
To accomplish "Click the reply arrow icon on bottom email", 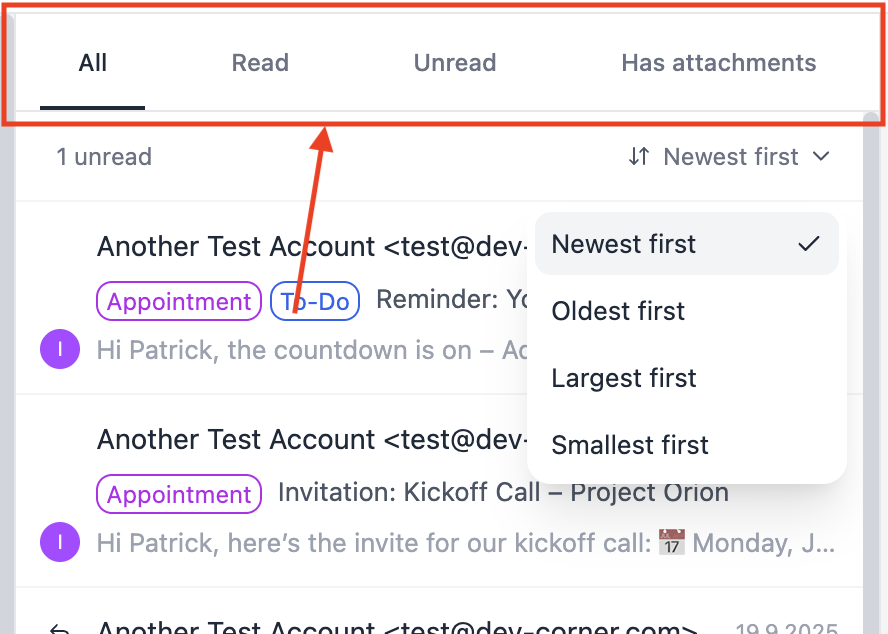I will point(60,628).
